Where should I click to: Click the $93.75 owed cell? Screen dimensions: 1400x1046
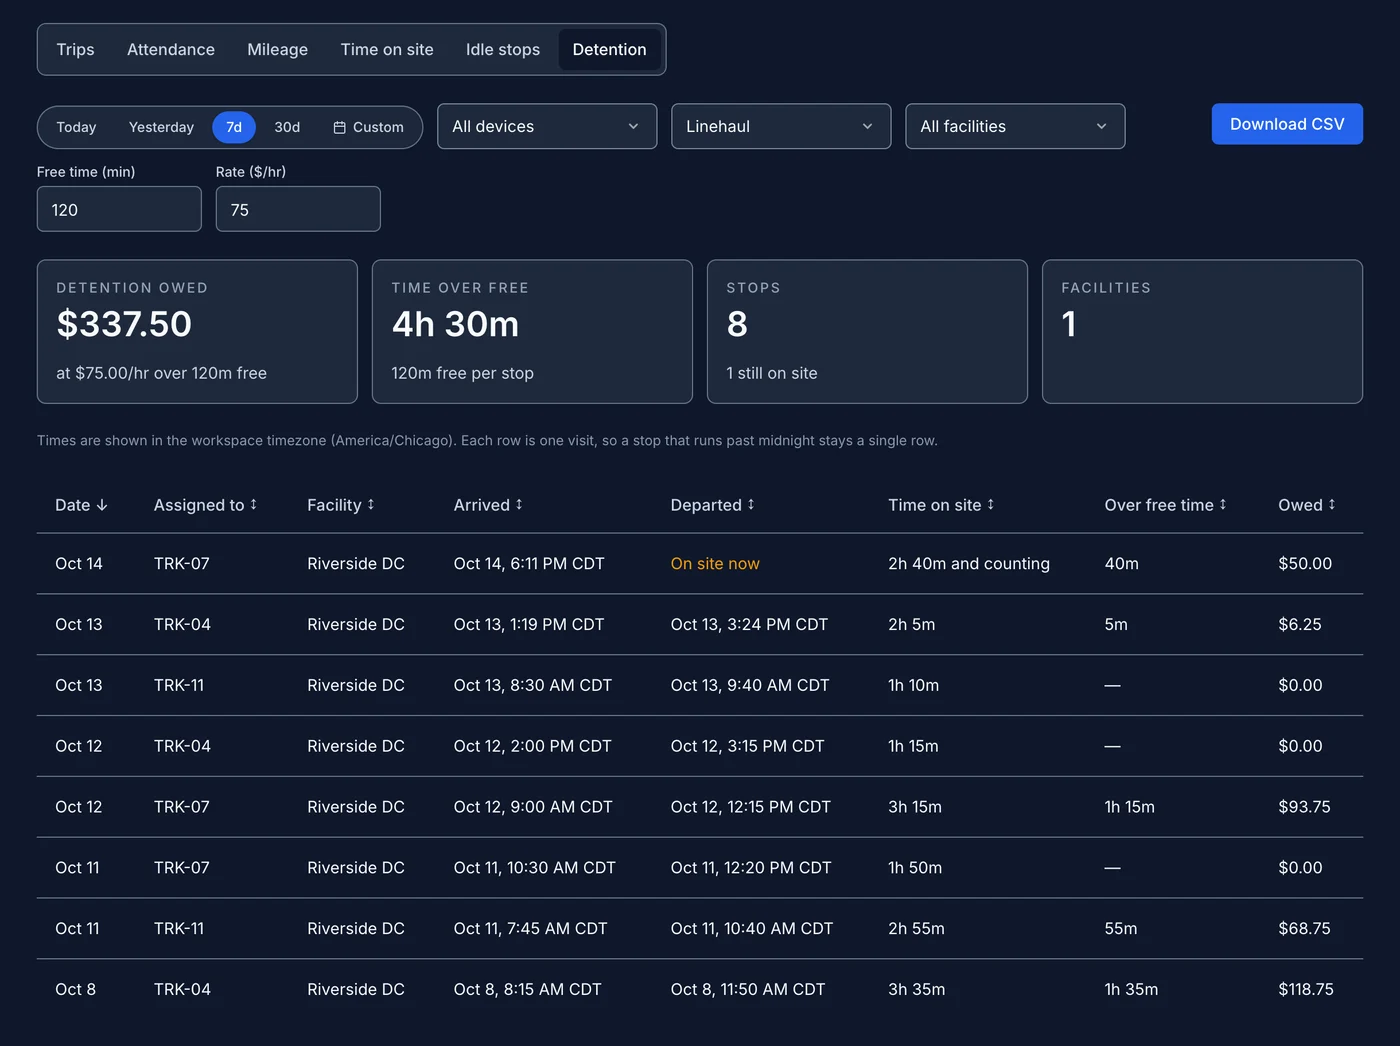tap(1304, 807)
